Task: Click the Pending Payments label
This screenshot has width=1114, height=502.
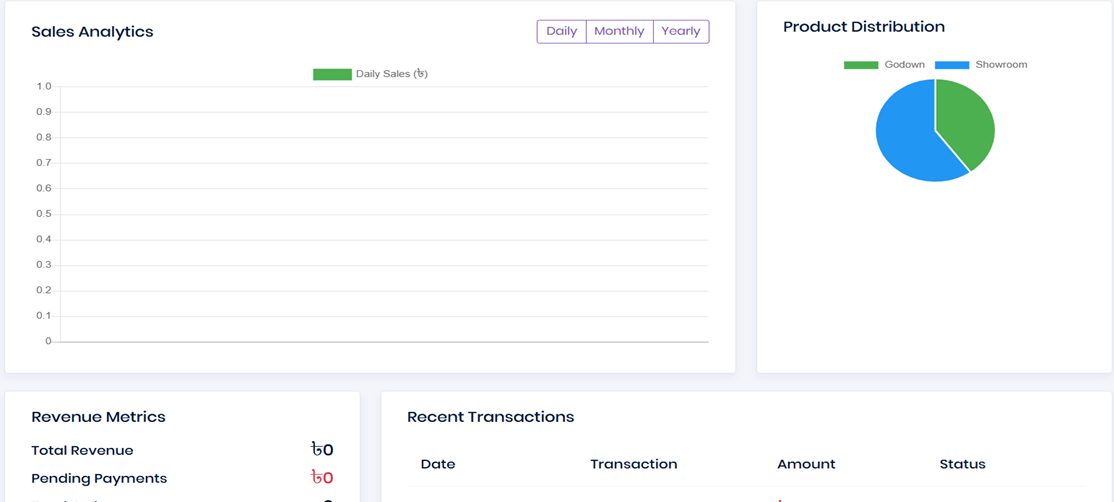Action: [99, 479]
